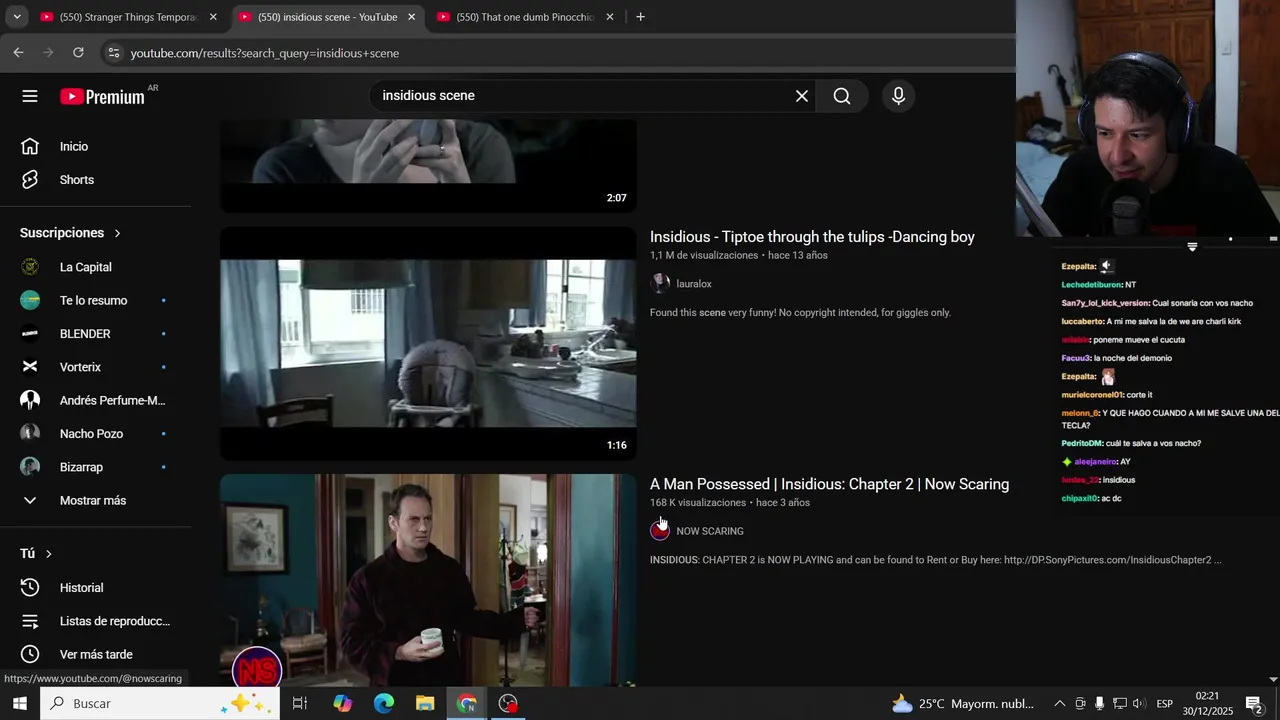Click '168 K visualizaciones' text
Viewport: 1280px width, 720px height.
coord(698,503)
